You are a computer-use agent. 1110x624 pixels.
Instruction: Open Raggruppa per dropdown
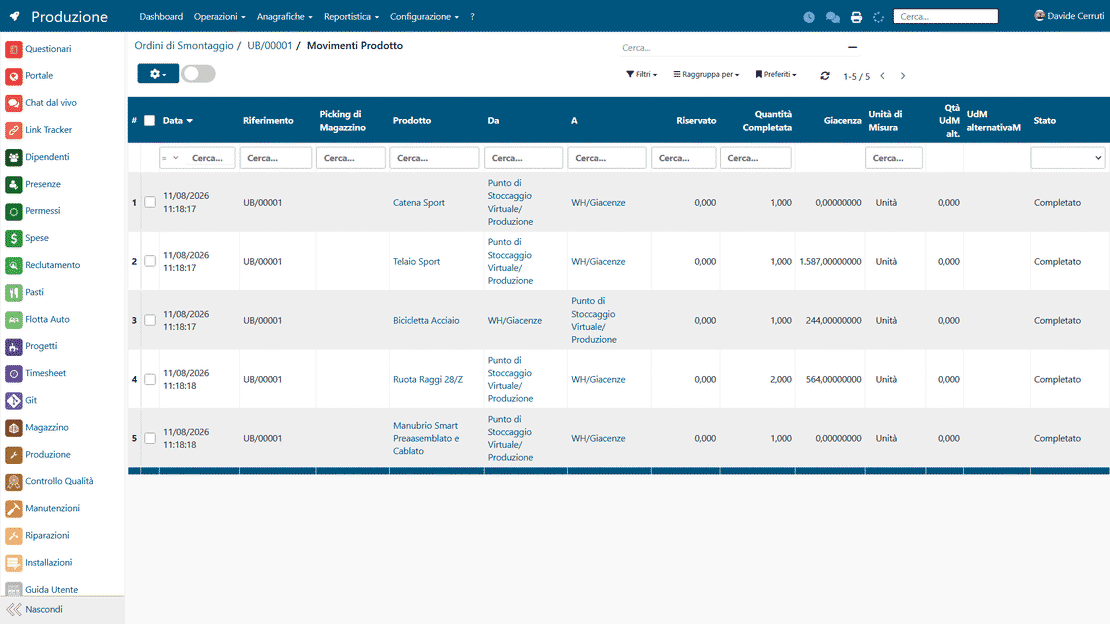tap(706, 74)
